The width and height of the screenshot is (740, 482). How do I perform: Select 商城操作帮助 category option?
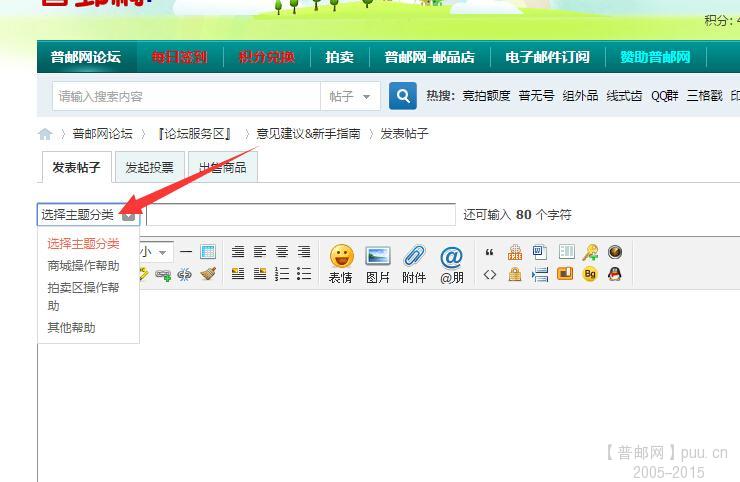(83, 266)
